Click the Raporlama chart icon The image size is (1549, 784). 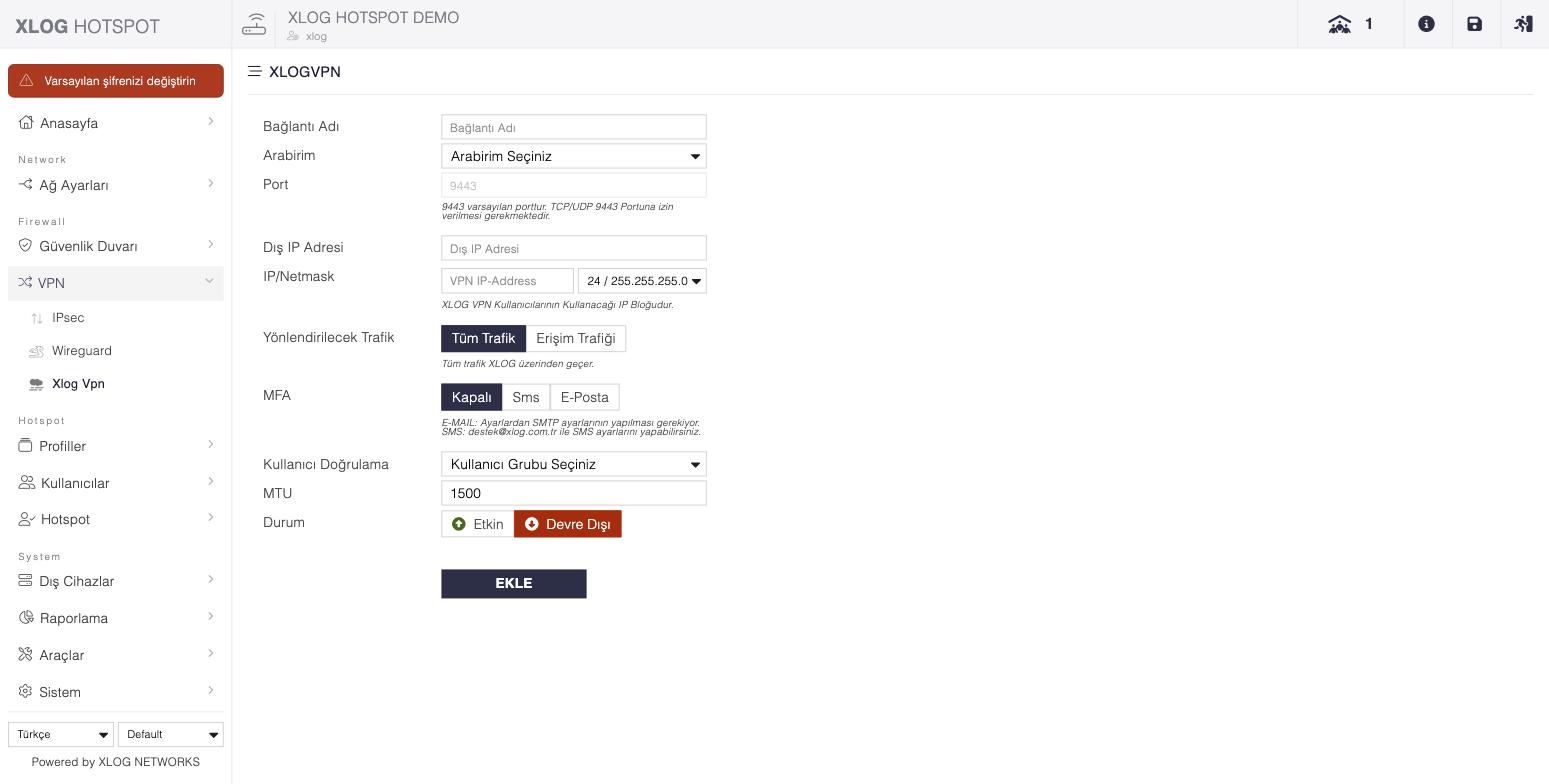pyautogui.click(x=26, y=618)
